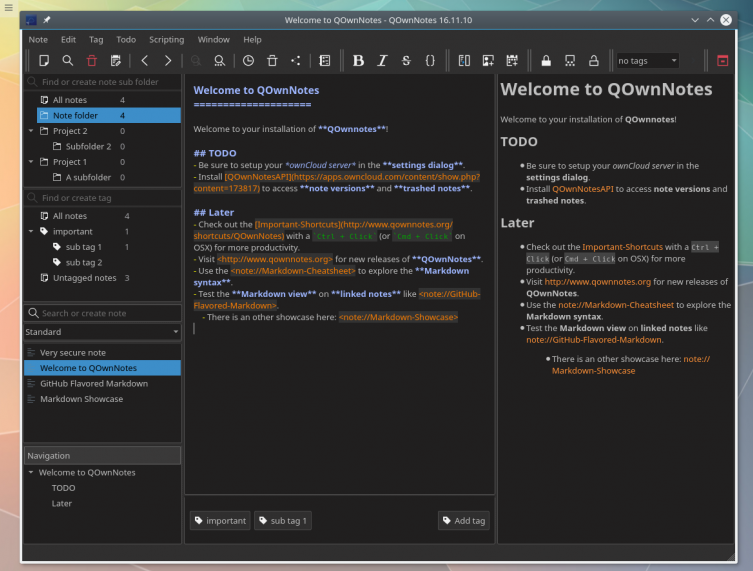Open the Window menu
Screen dimensions: 753x571
(x=213, y=39)
